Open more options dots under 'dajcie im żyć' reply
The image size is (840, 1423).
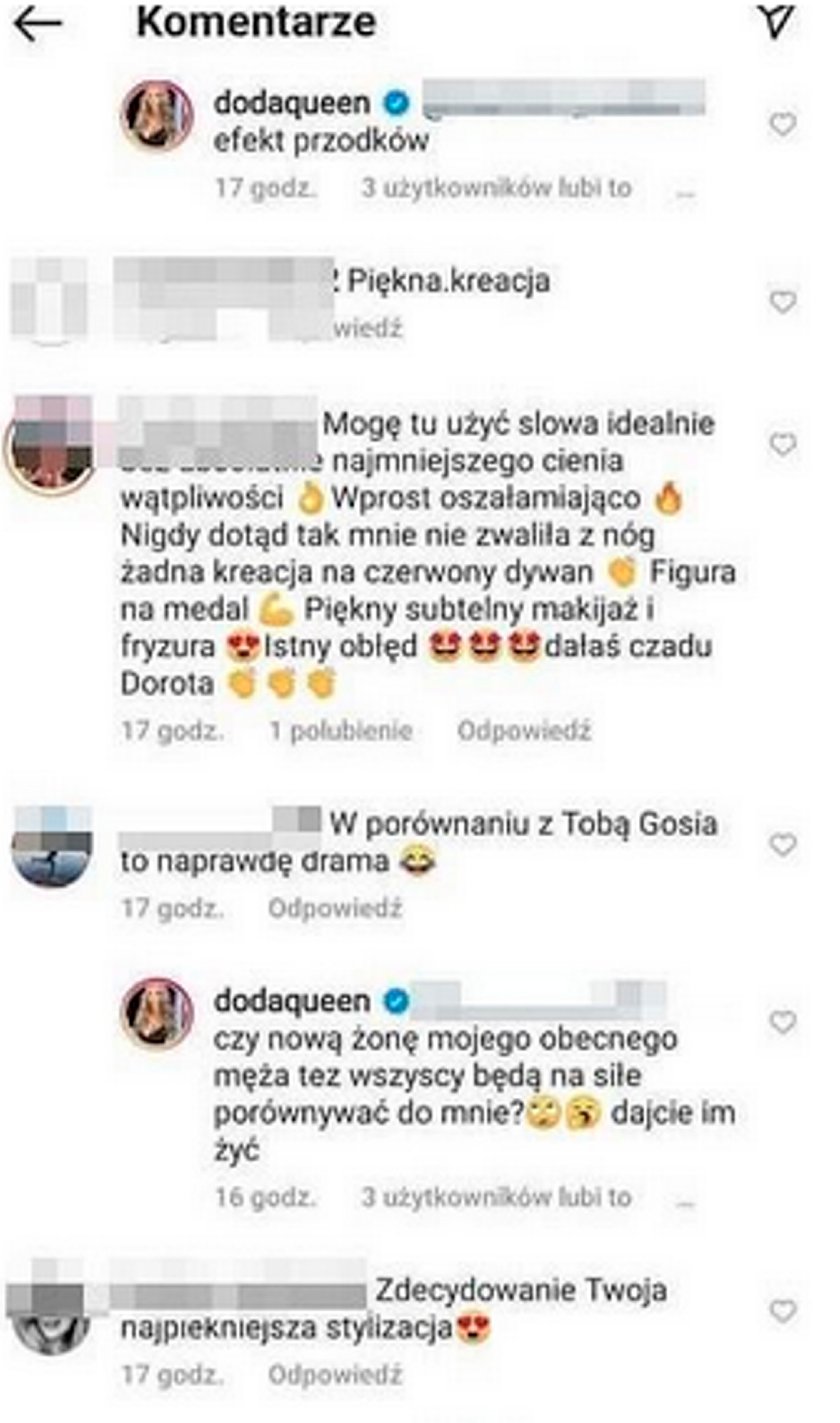tap(685, 1201)
